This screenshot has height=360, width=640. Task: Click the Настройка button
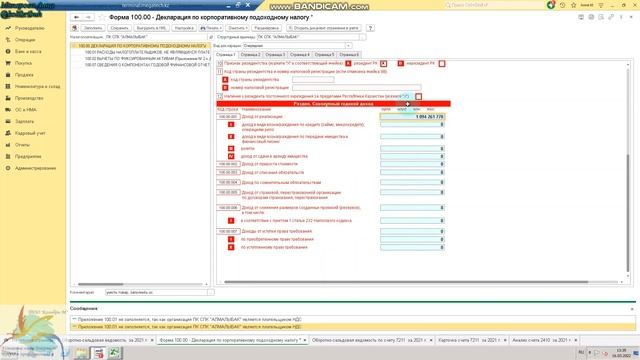(184, 28)
